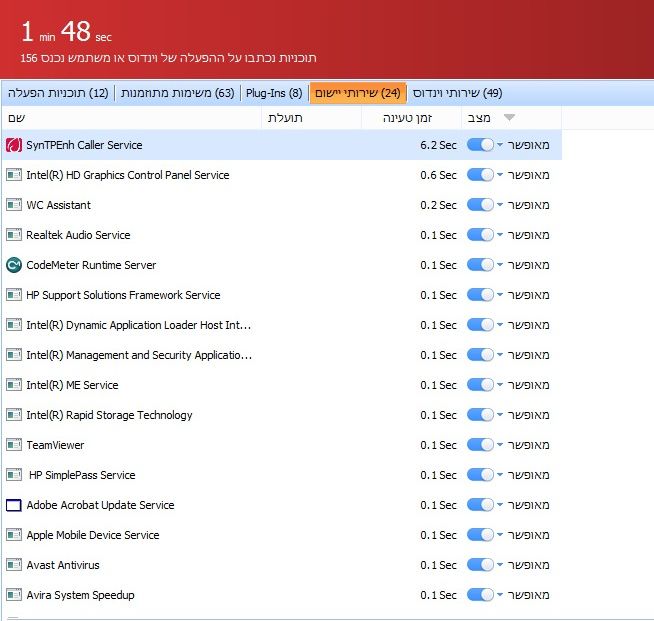Click the HP SimplePass Service icon
The width and height of the screenshot is (654, 621).
[14, 475]
